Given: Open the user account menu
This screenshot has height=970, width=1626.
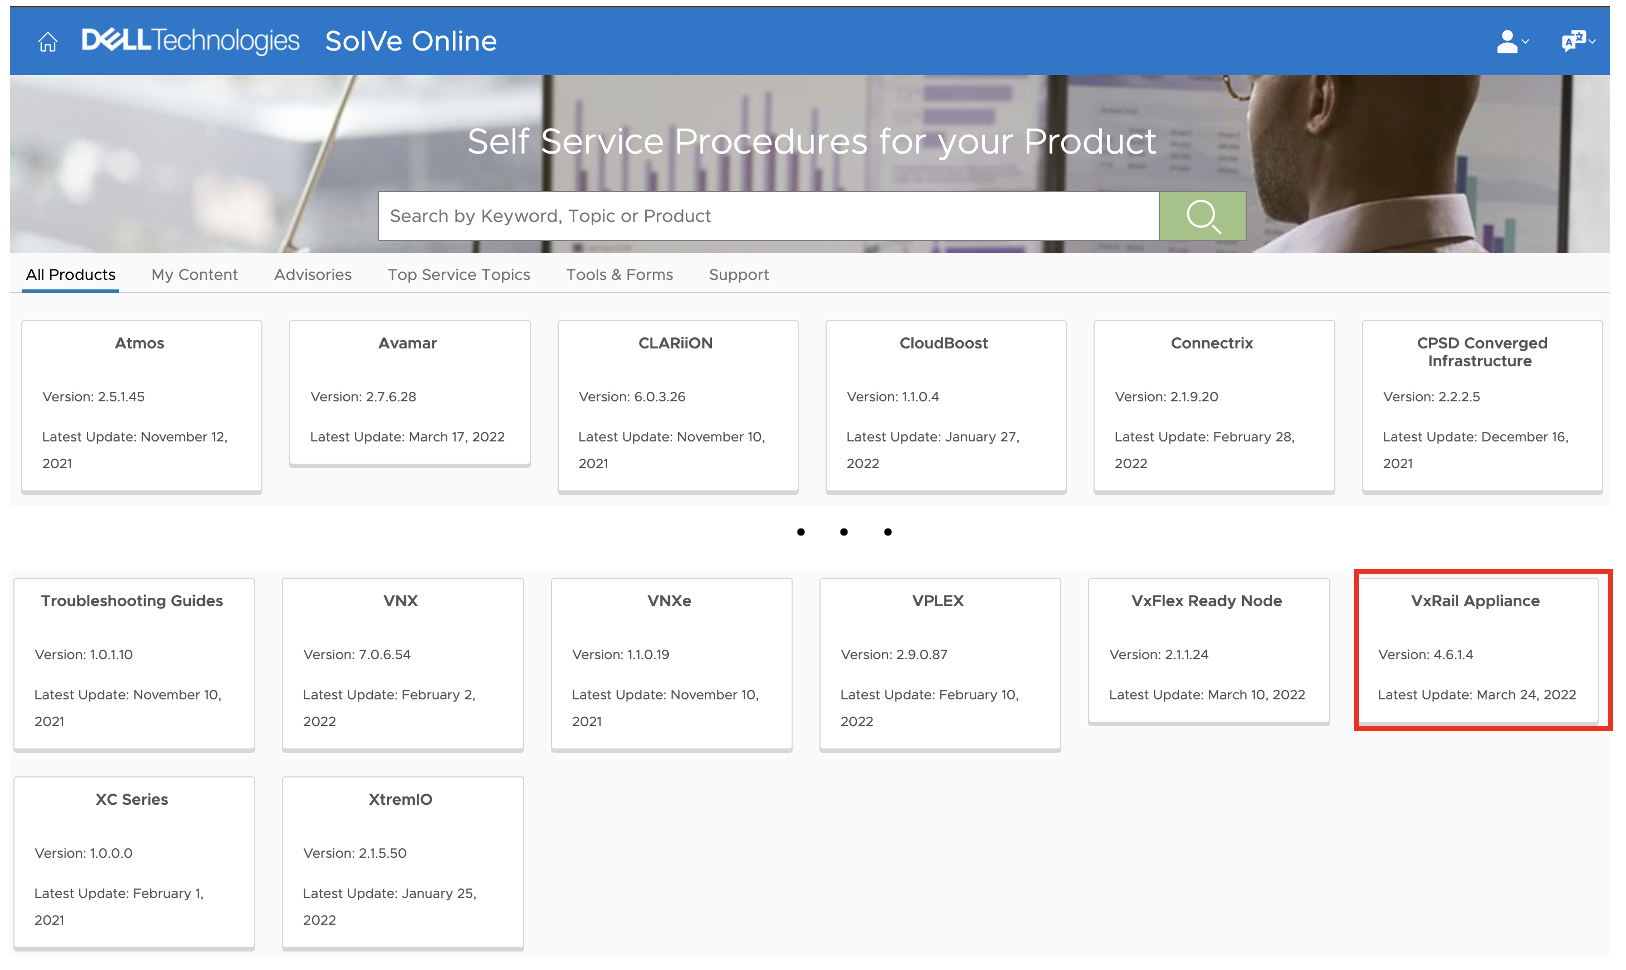Looking at the screenshot, I should point(1511,42).
